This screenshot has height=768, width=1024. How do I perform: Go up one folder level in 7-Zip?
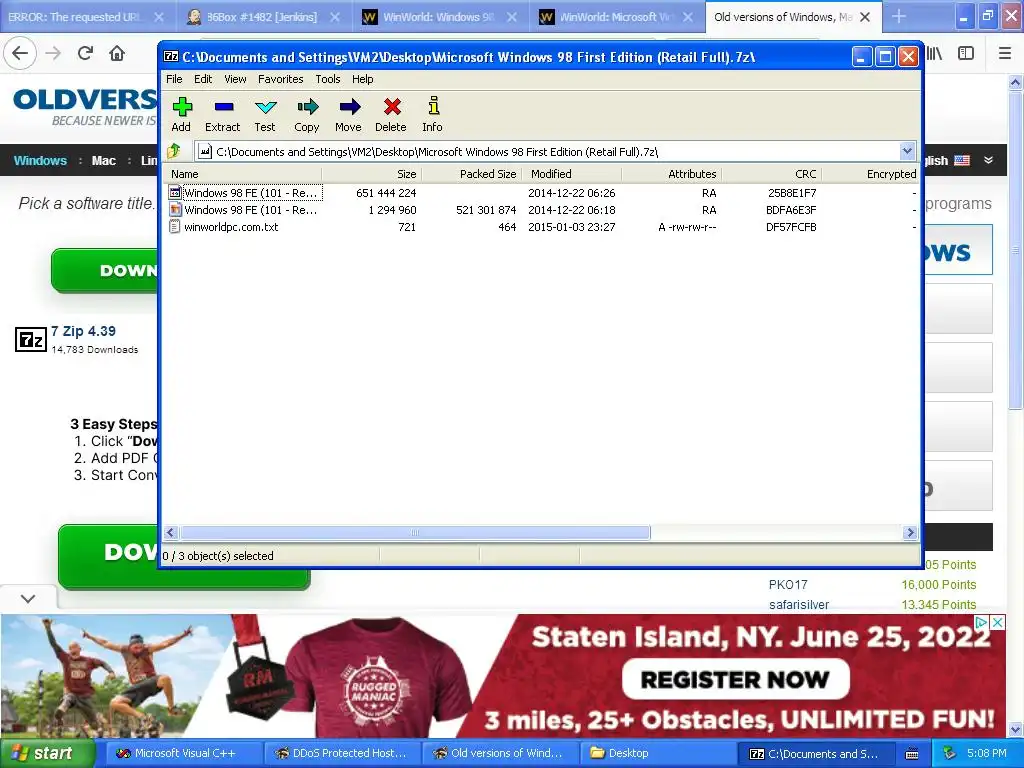pos(174,152)
